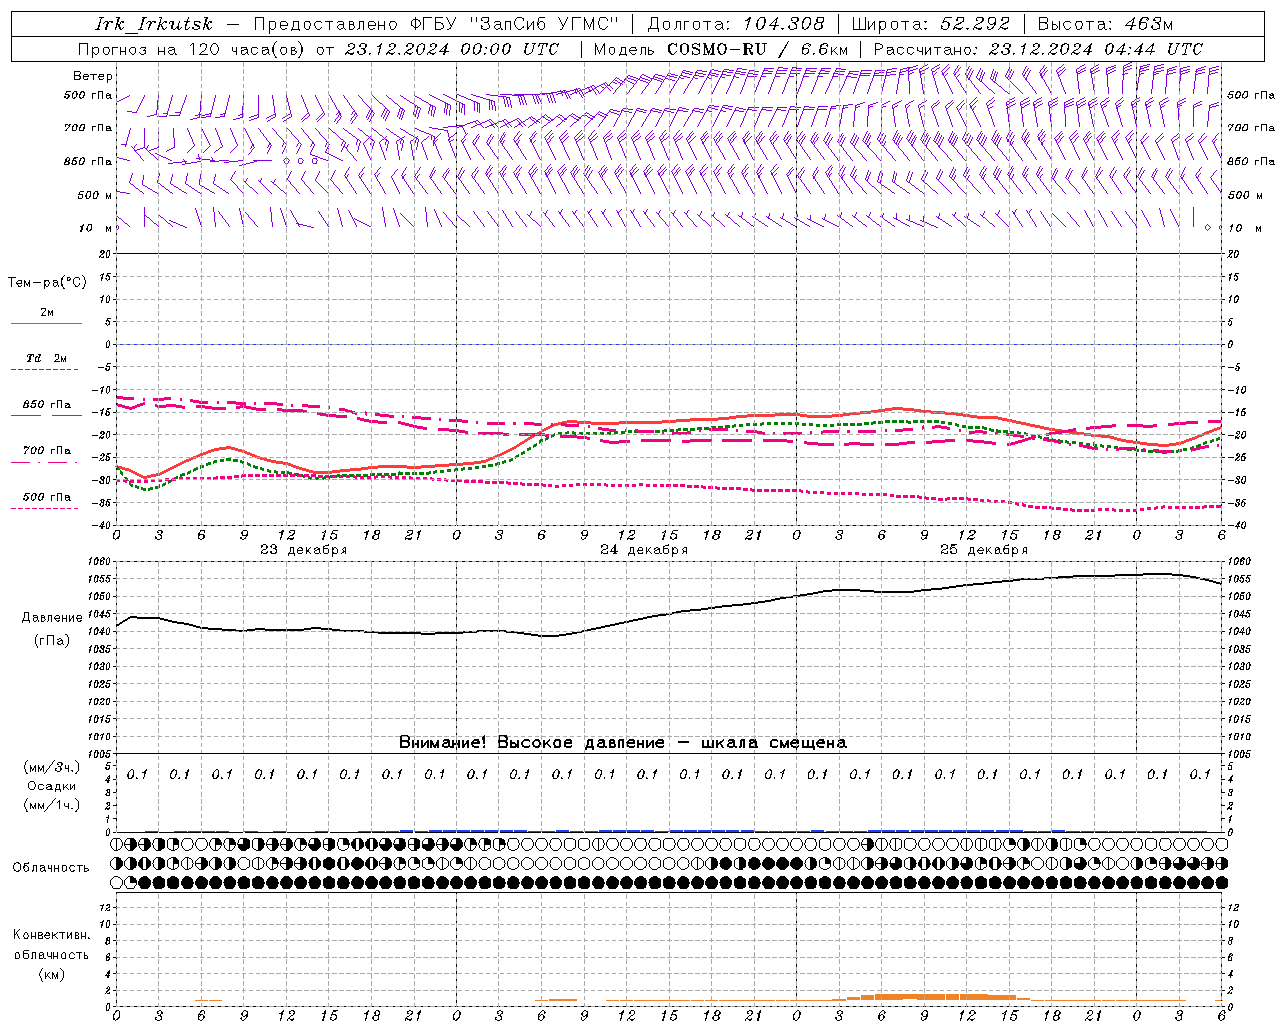Click the Прогноз на 120 часа(ов) text
This screenshot has height=1024, width=1280.
(193, 49)
